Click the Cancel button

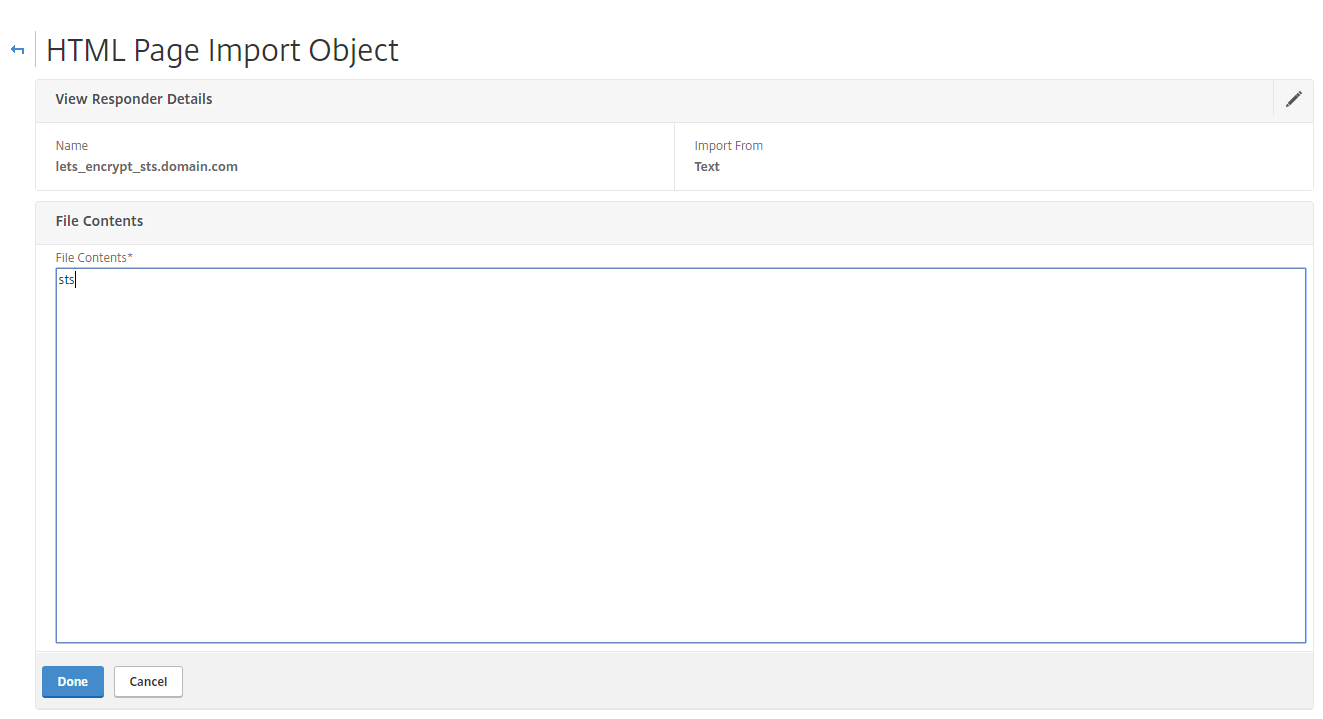[x=148, y=681]
